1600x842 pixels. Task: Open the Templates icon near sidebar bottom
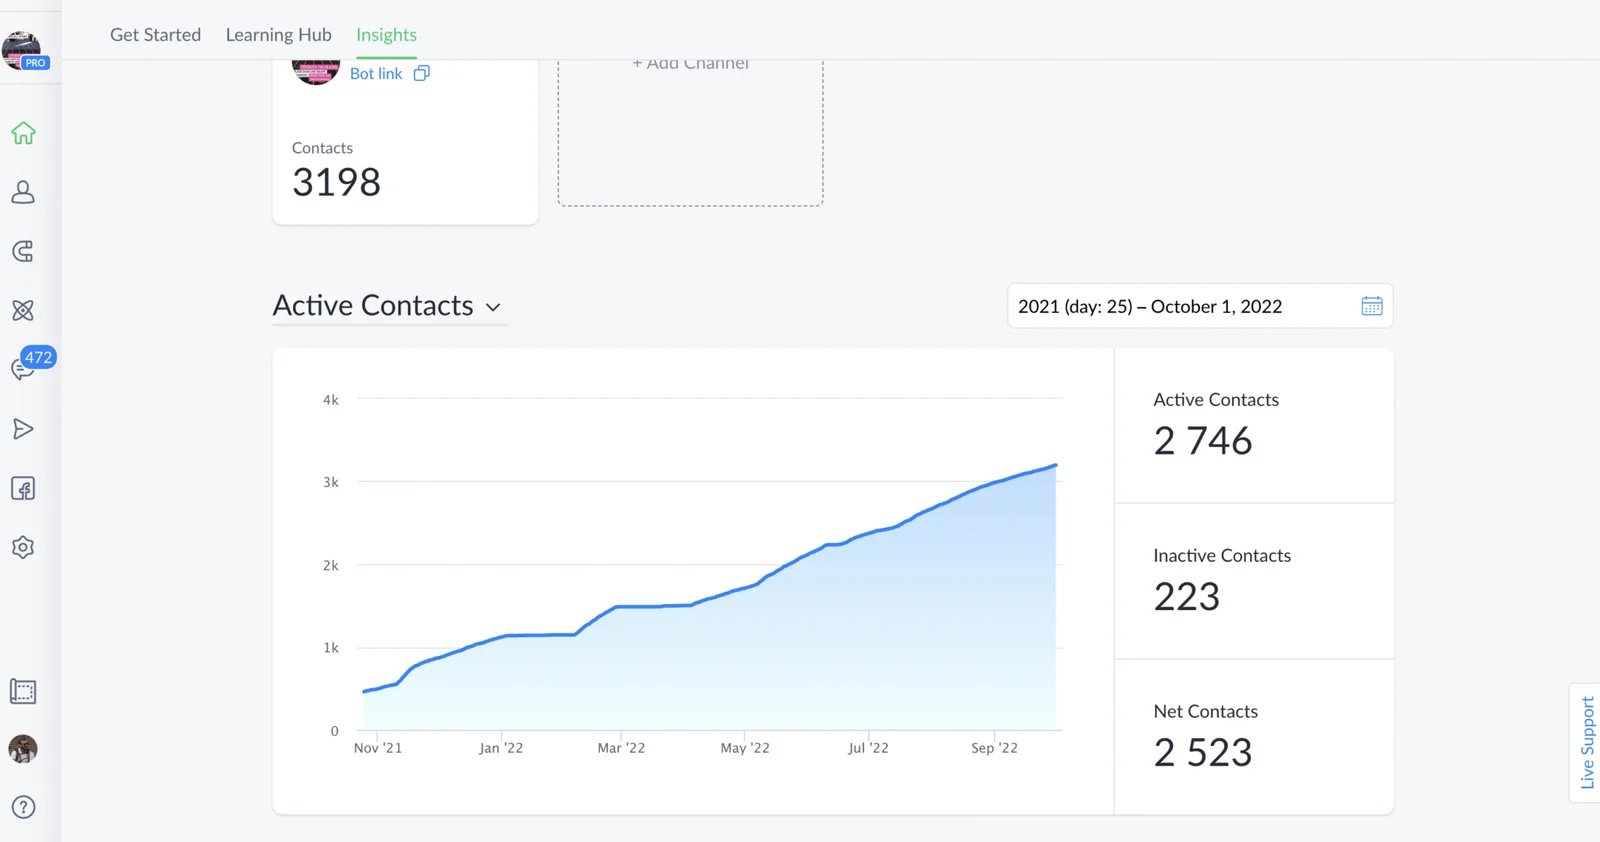point(23,691)
